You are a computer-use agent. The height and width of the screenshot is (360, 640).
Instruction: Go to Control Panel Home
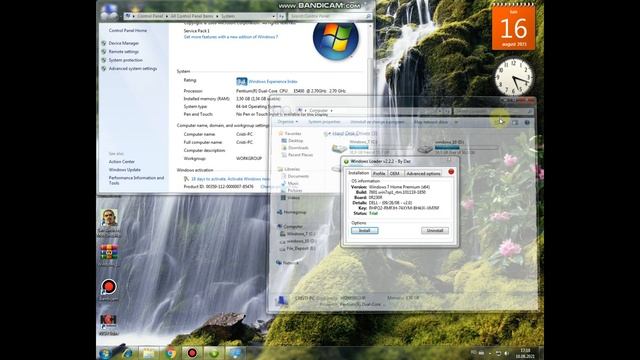point(128,31)
